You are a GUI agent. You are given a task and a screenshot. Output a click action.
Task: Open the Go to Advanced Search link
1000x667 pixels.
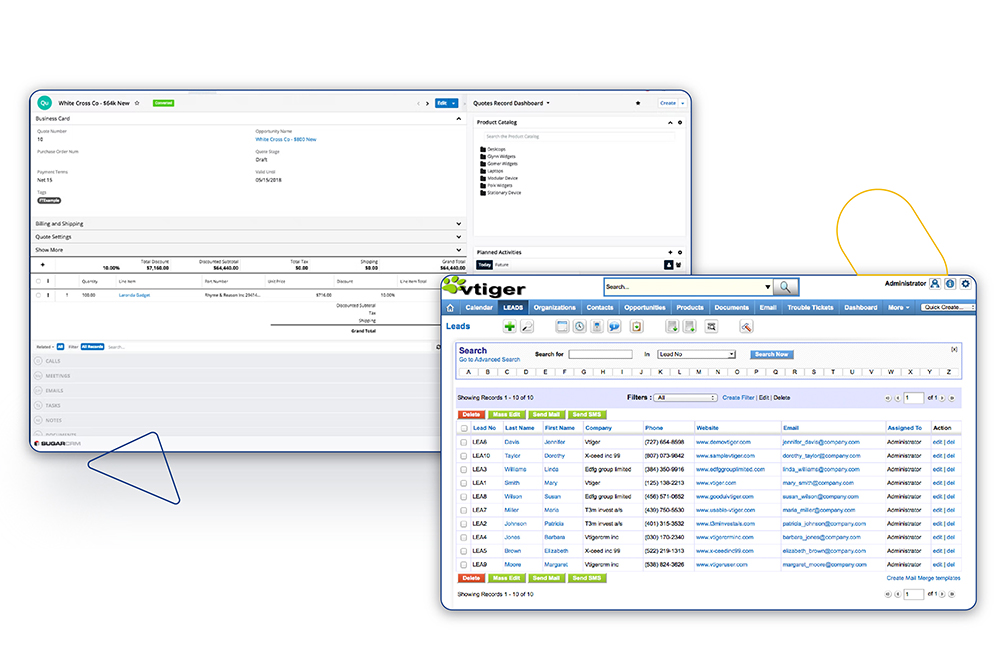(489, 360)
